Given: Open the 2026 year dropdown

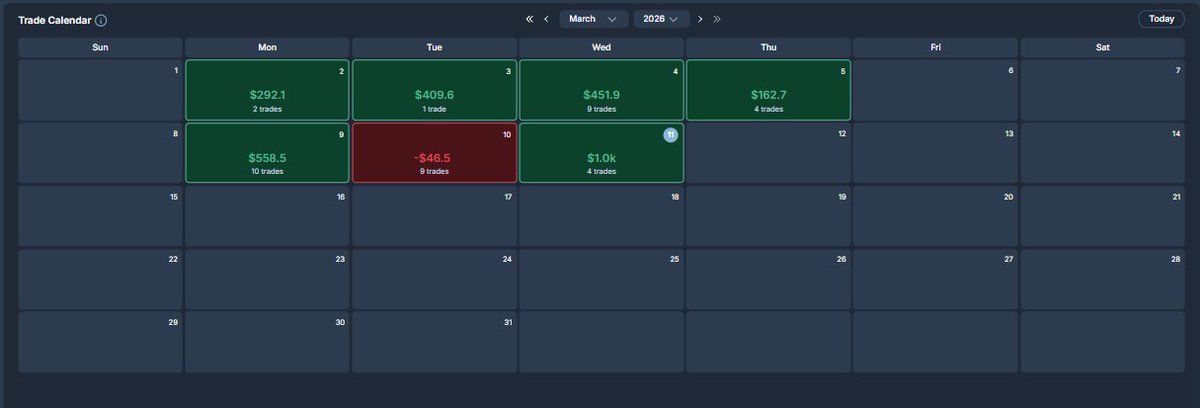Looking at the screenshot, I should click(661, 19).
